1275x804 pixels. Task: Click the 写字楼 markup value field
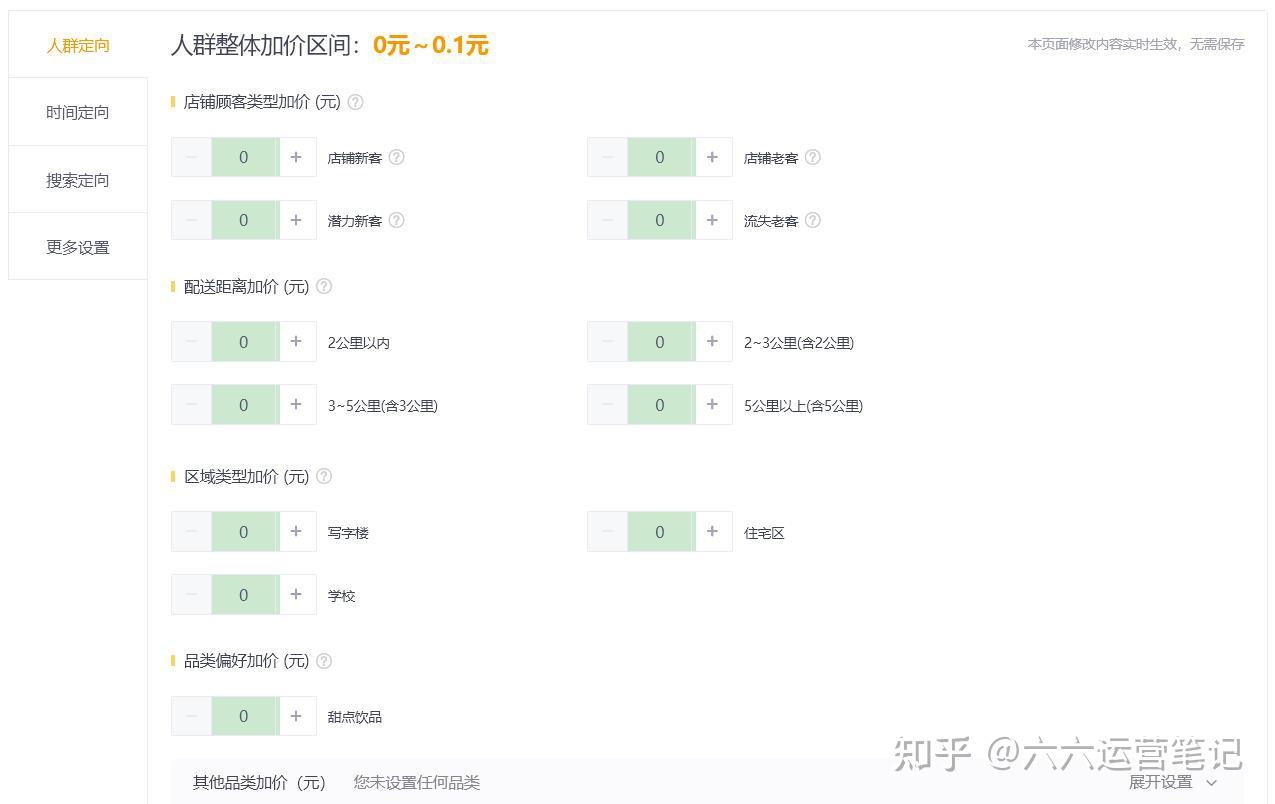tap(244, 532)
